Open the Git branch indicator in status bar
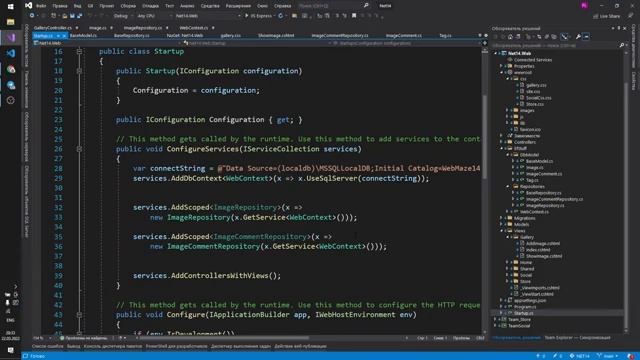The height and width of the screenshot is (360, 640). pos(608,356)
